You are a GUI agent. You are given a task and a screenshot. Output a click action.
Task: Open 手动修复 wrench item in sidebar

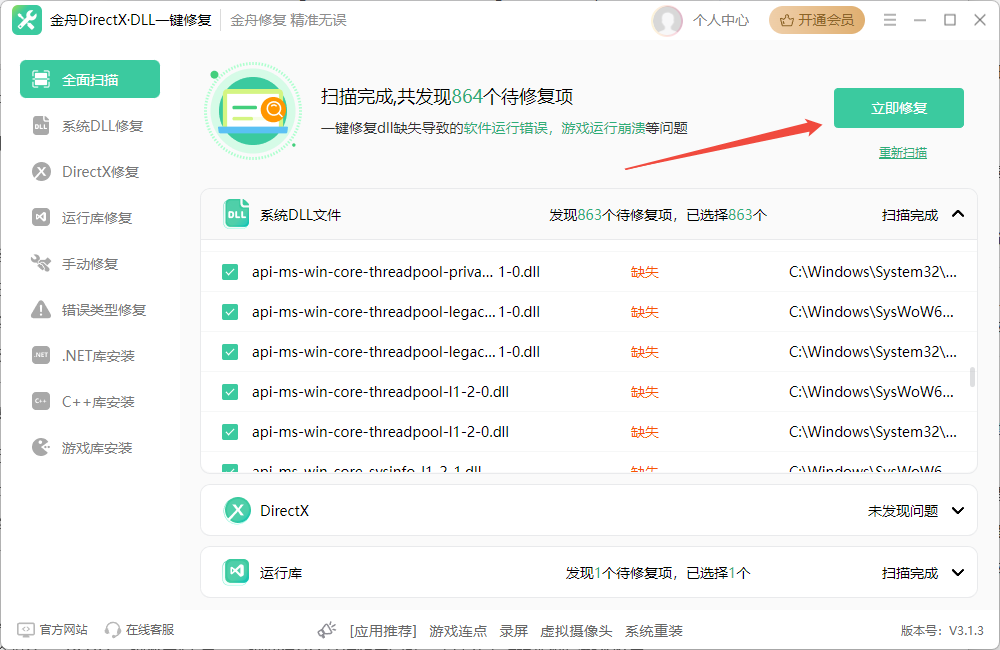(90, 263)
